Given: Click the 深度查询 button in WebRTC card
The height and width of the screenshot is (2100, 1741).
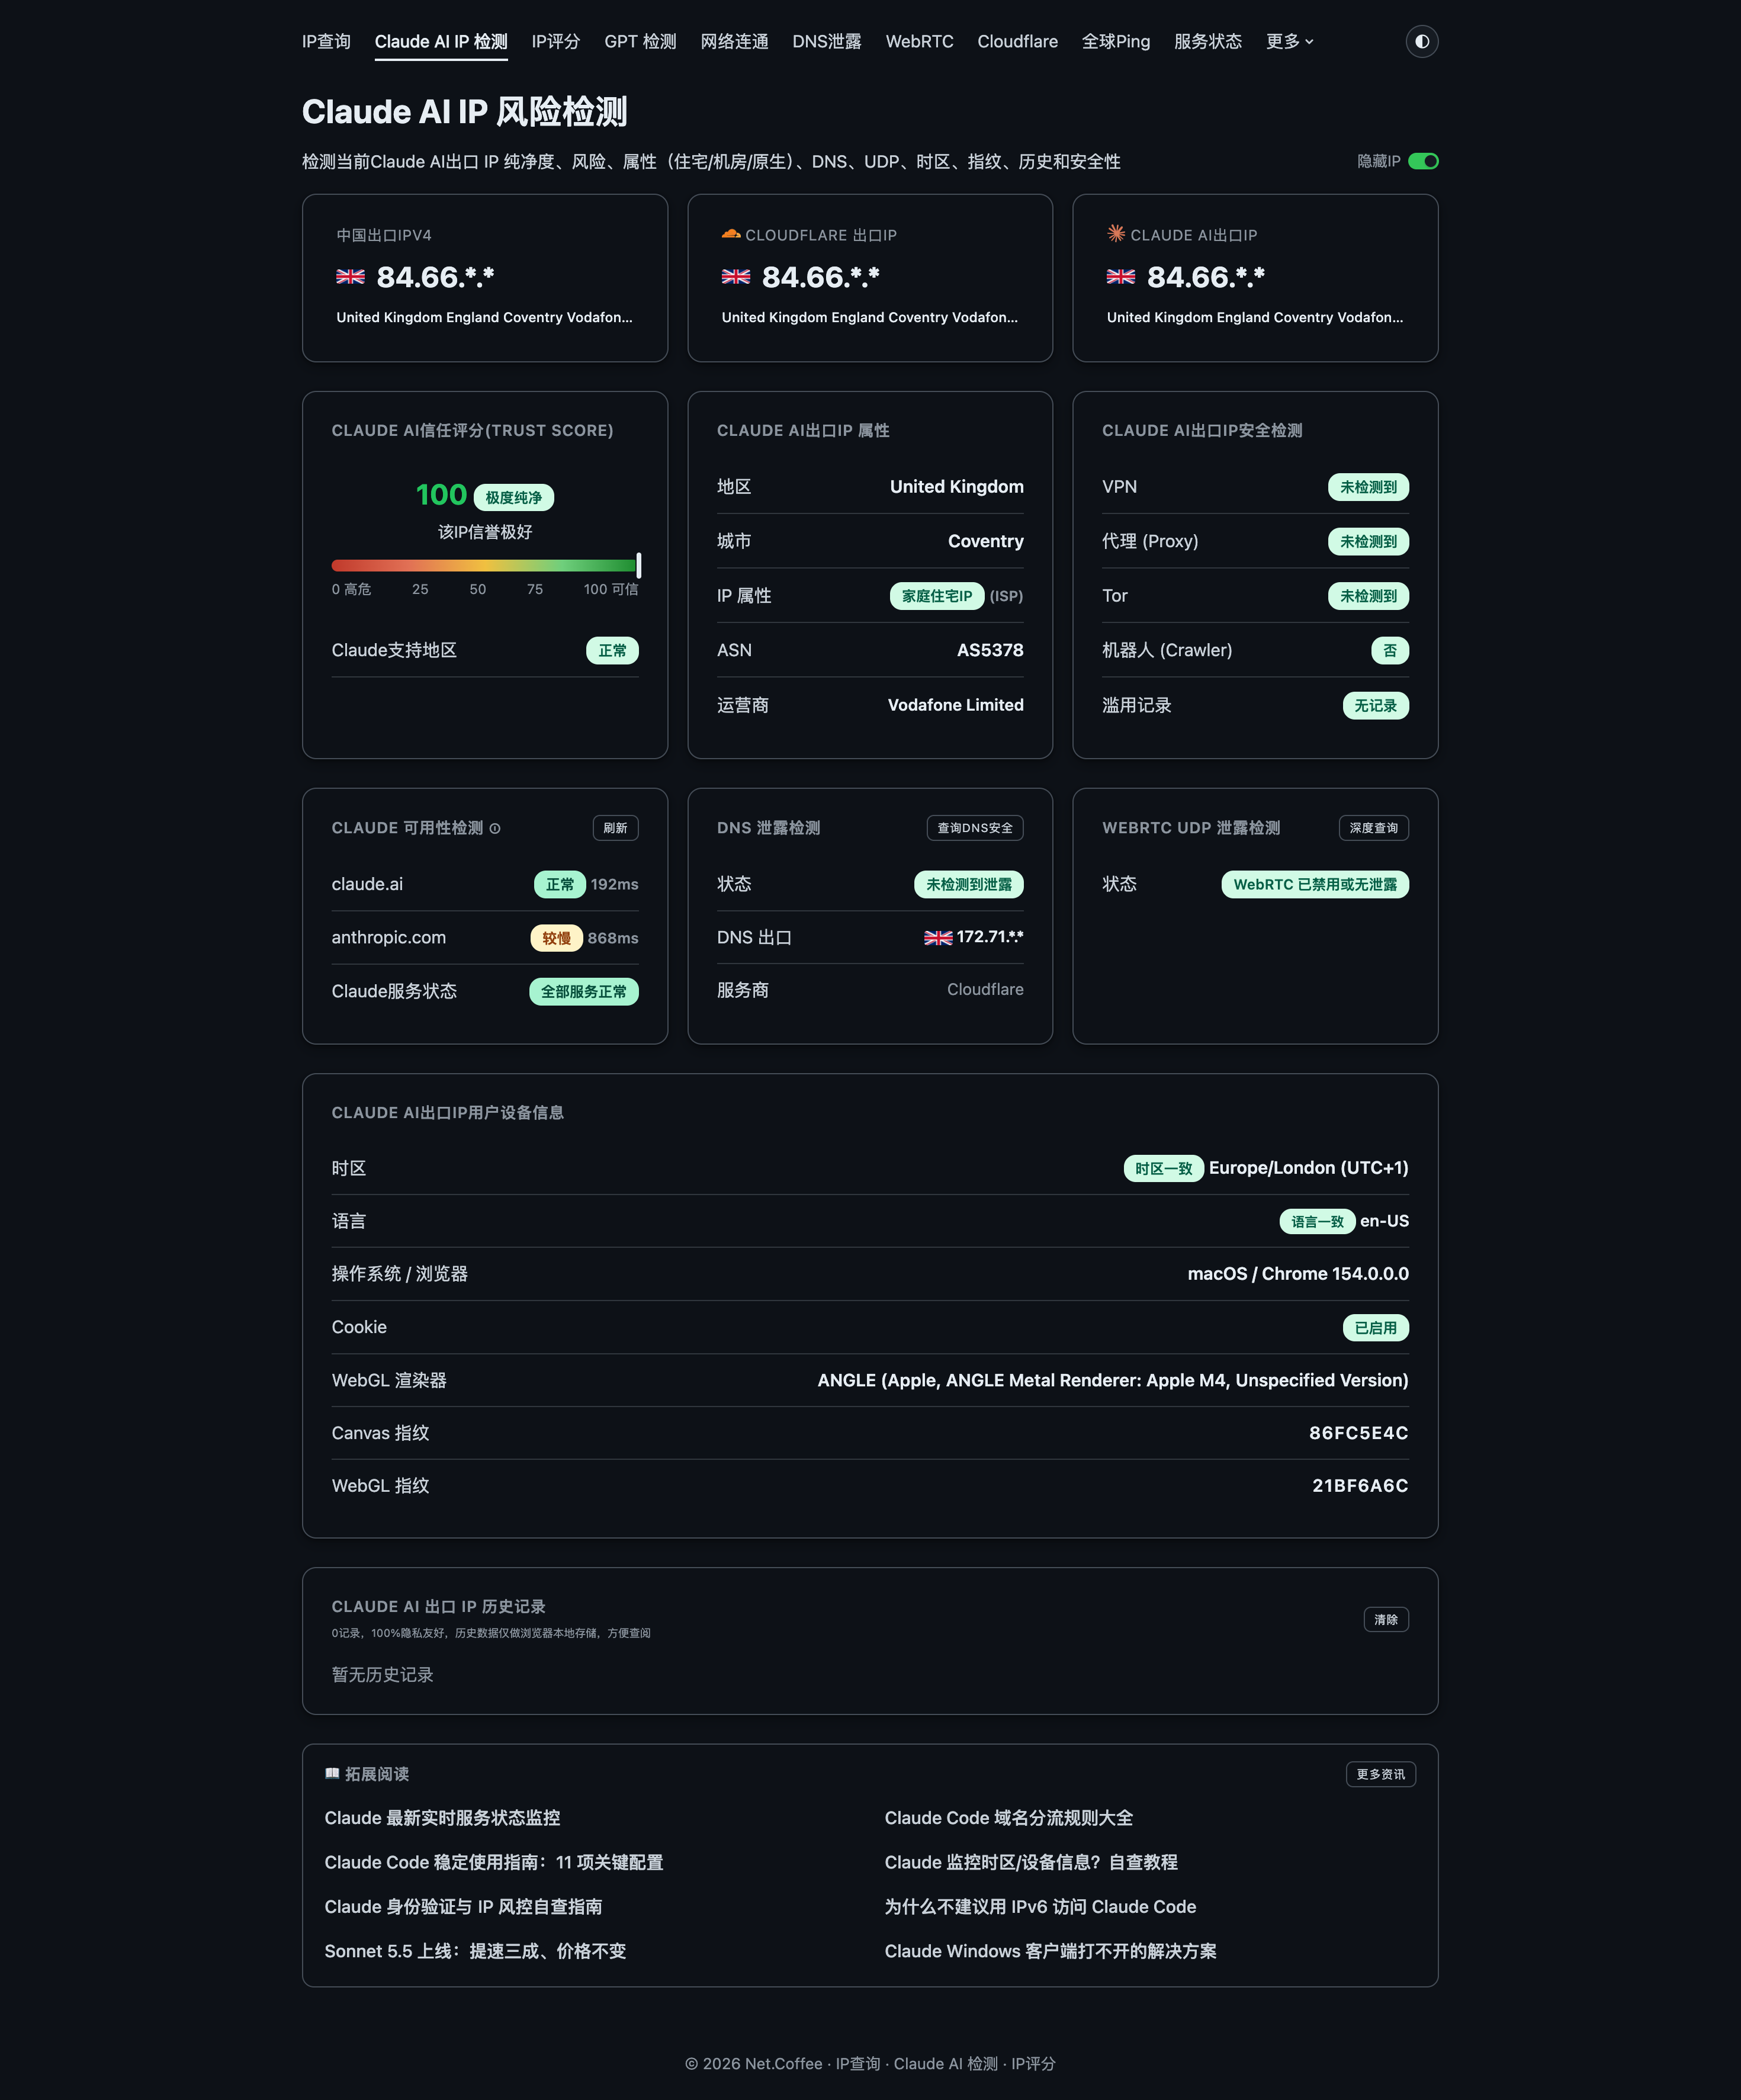Looking at the screenshot, I should pyautogui.click(x=1373, y=828).
